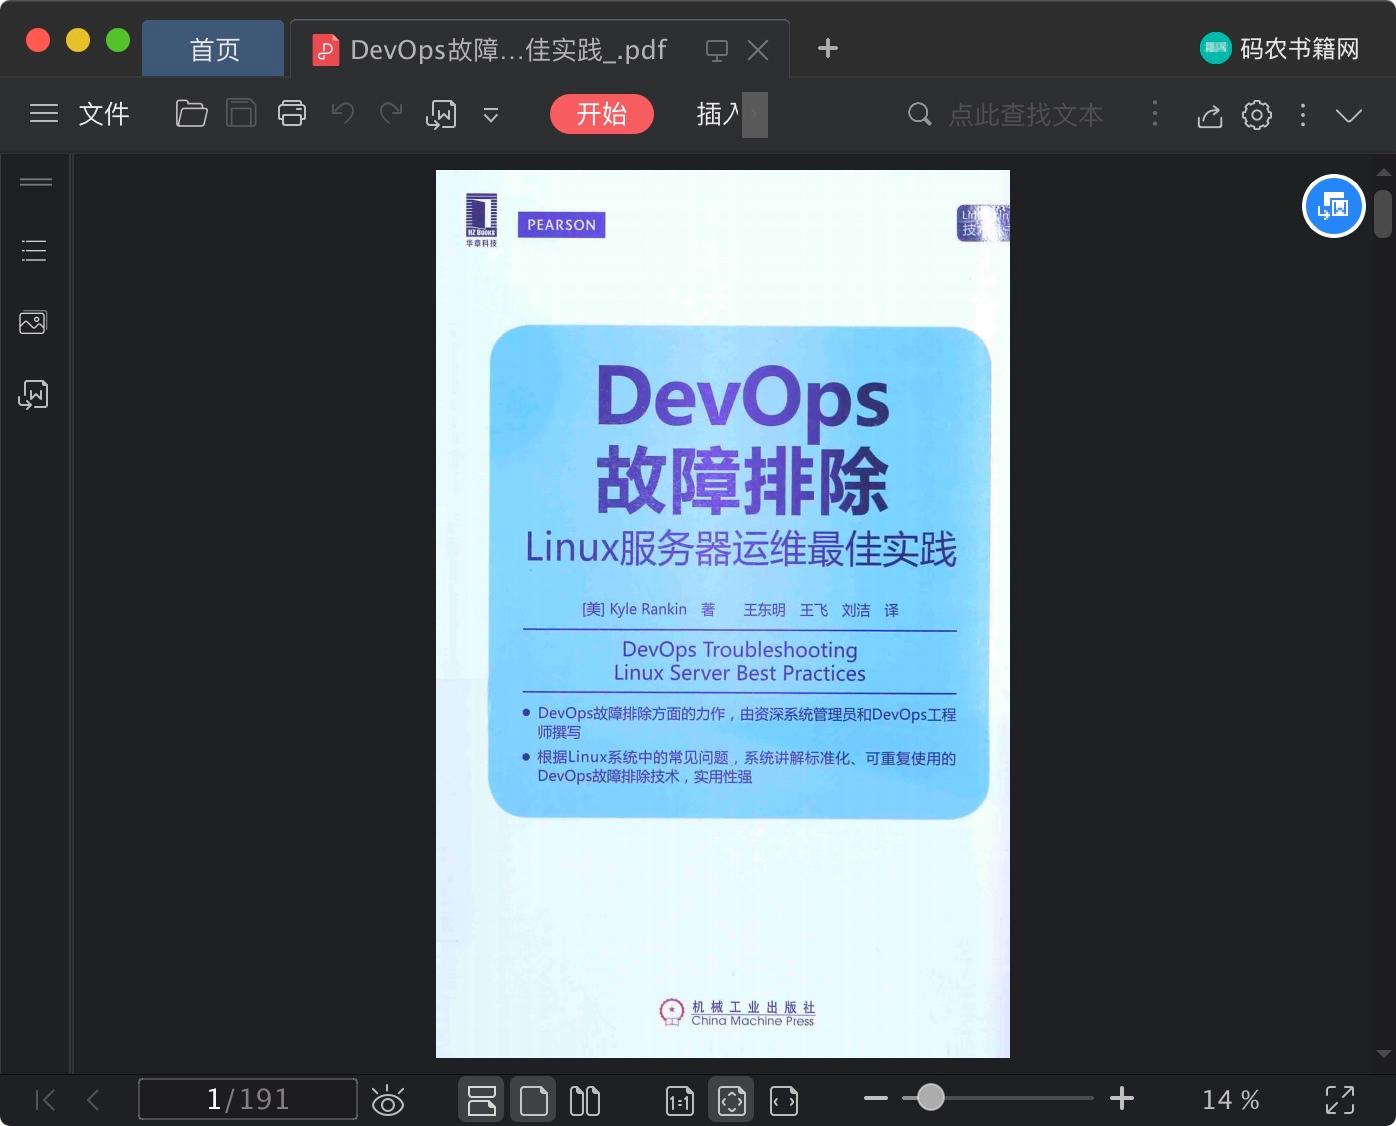Click the 码农书籍网 account label
The image size is (1396, 1126).
1300,49
